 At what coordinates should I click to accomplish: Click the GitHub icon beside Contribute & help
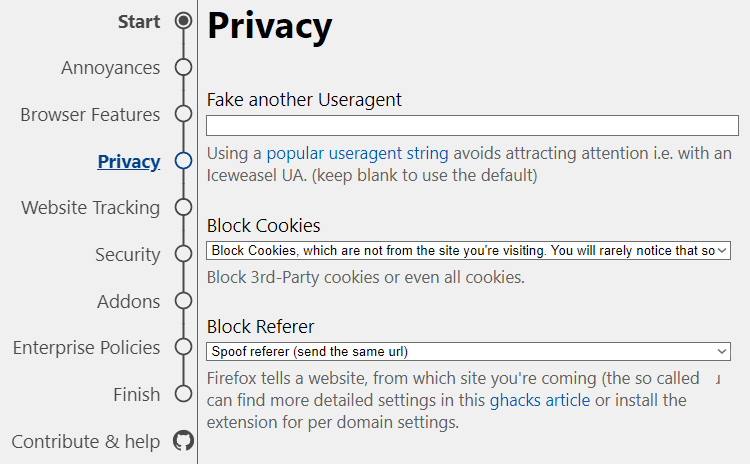(184, 441)
